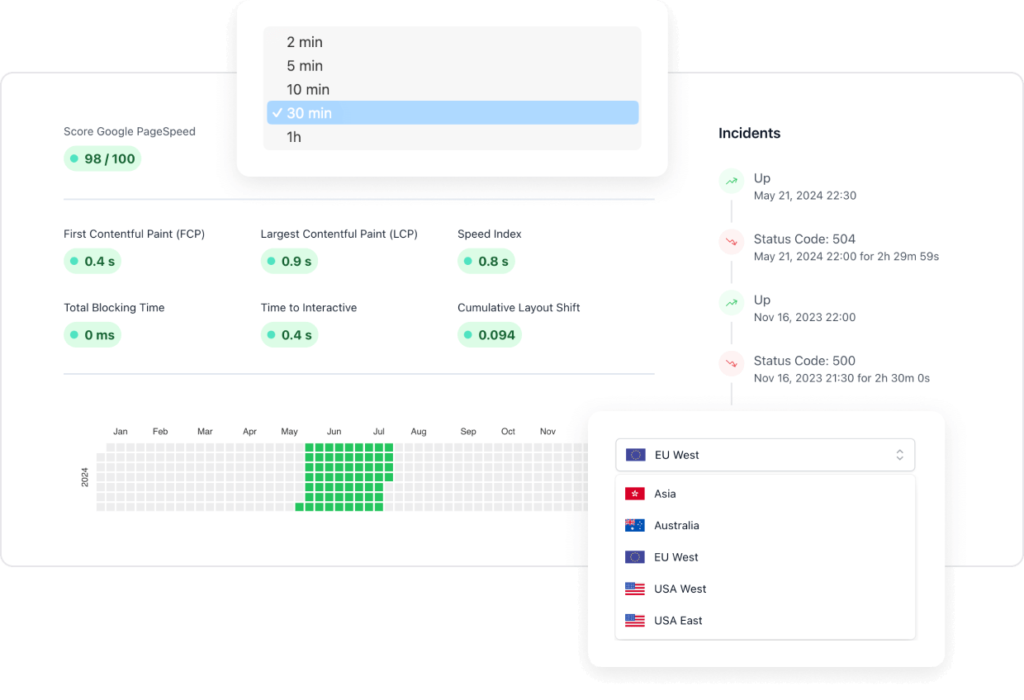This screenshot has height=700, width=1024.
Task: Click a green uptime cell under Jun
Action: coord(333,472)
